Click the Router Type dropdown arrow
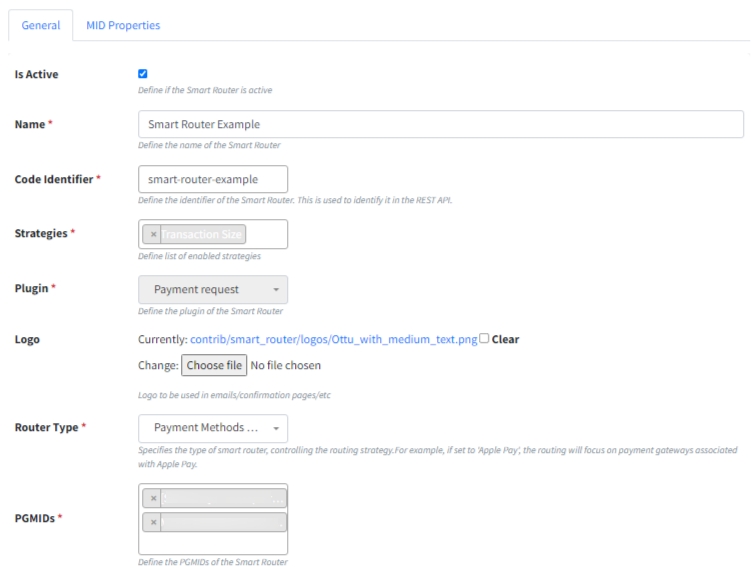This screenshot has width=751, height=568. click(275, 429)
